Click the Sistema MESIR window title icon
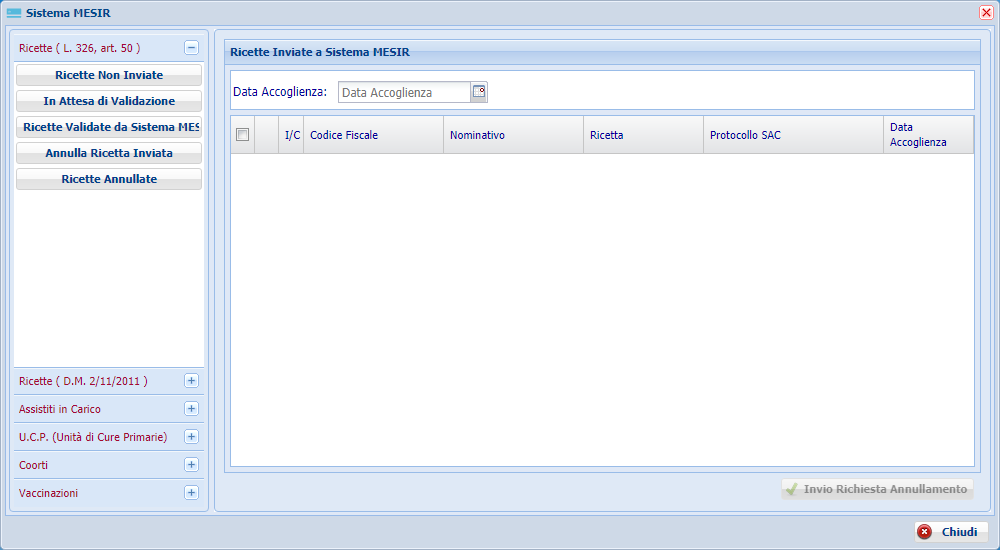The width and height of the screenshot is (1000, 550). [x=14, y=13]
